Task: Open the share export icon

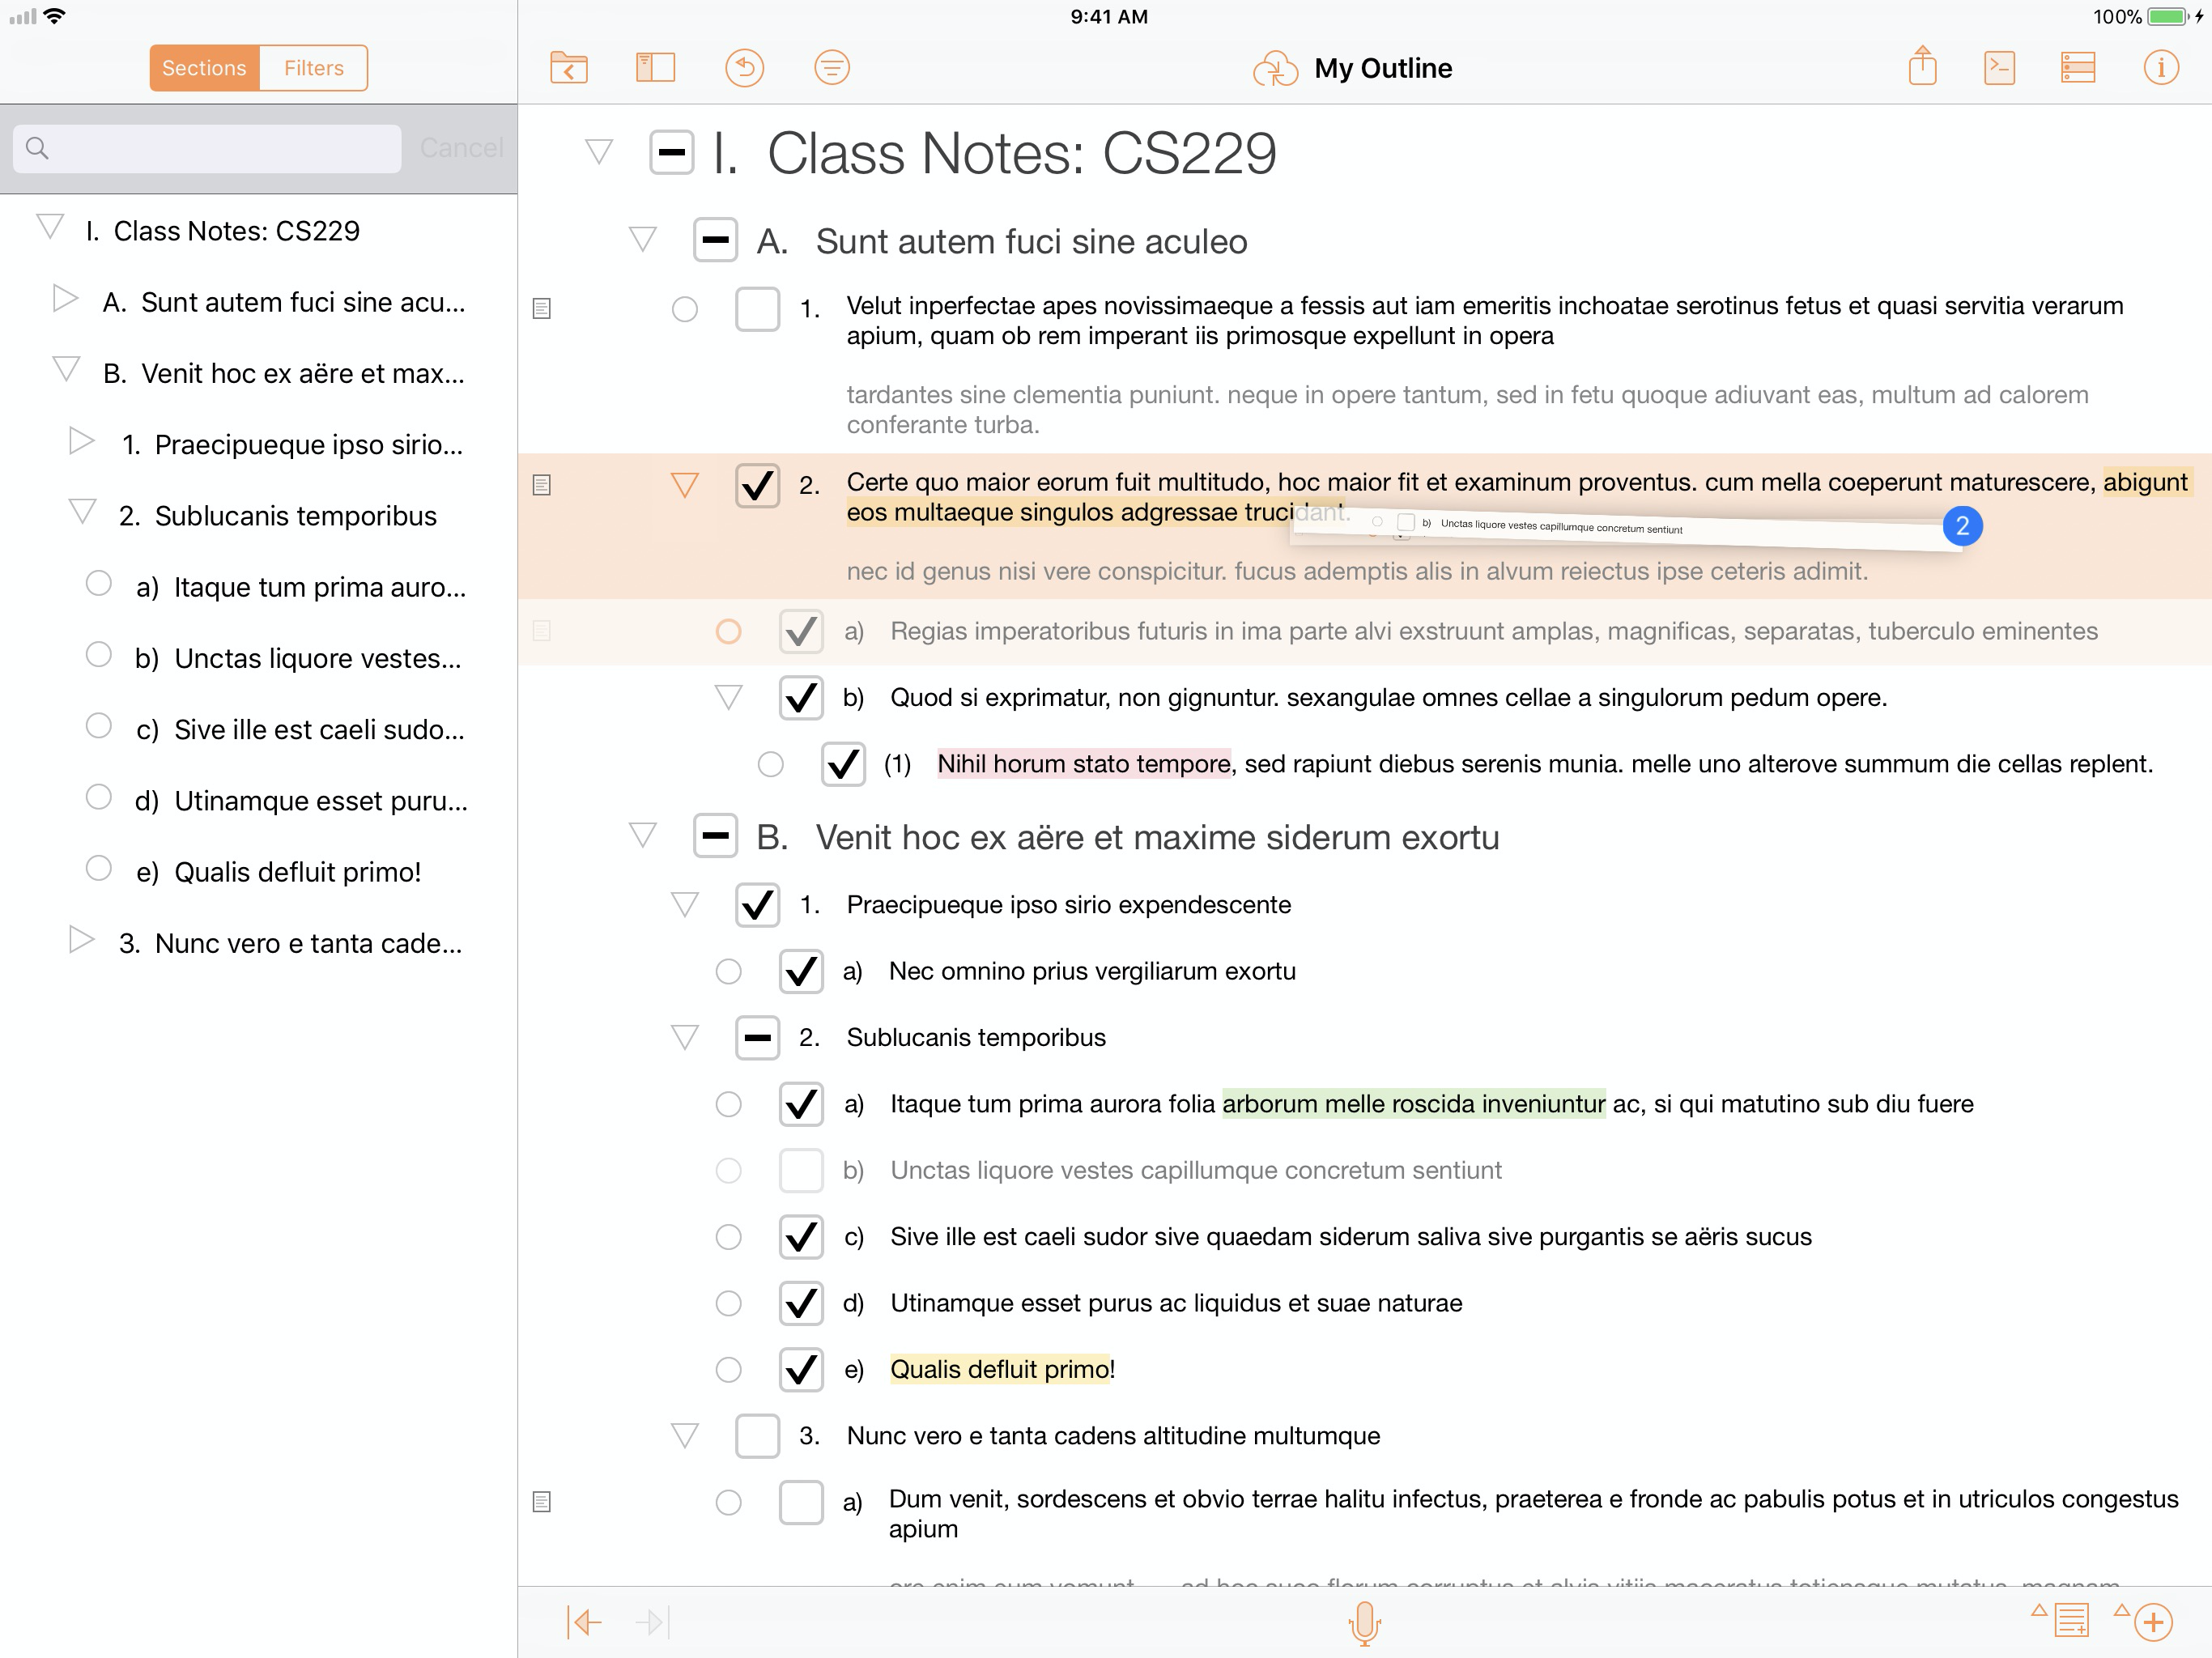Action: (1922, 67)
